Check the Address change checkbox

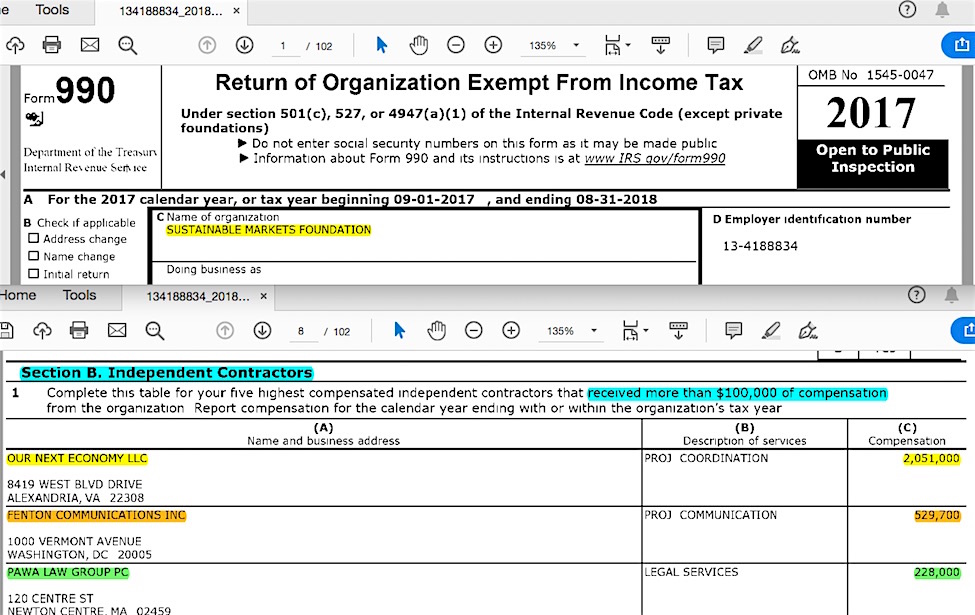point(34,239)
